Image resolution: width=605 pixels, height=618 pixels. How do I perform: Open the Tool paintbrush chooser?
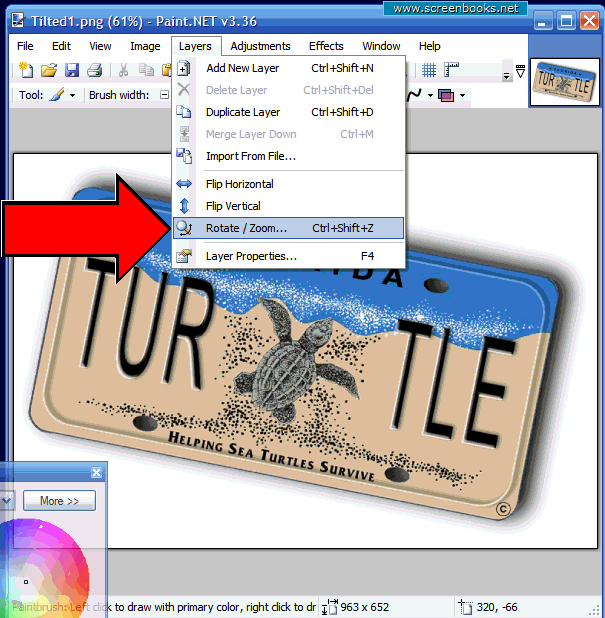(62, 95)
